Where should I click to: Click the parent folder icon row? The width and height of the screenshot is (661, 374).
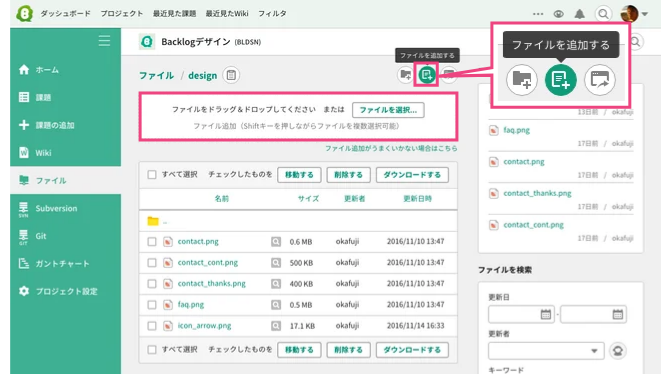click(x=153, y=221)
